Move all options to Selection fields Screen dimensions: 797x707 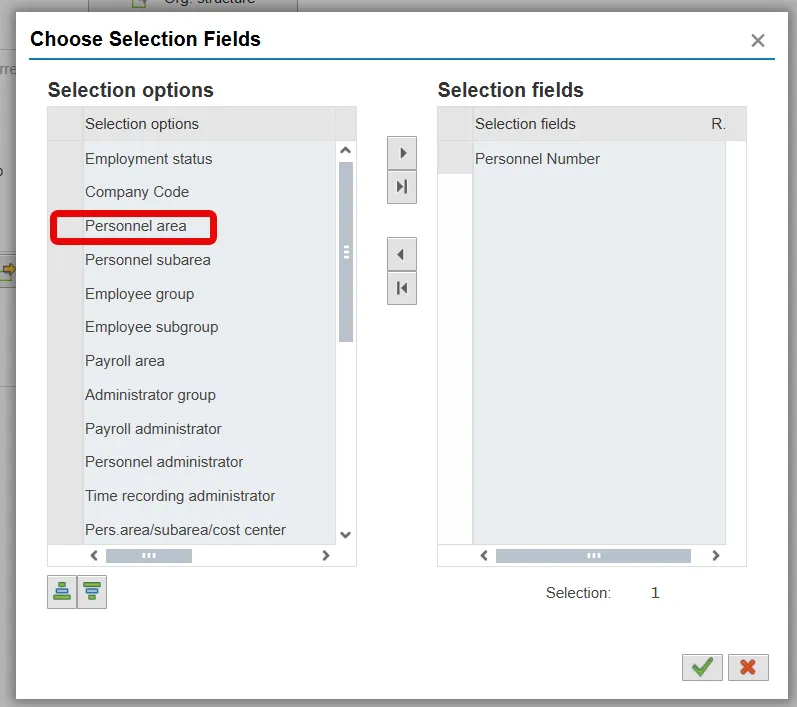point(402,187)
